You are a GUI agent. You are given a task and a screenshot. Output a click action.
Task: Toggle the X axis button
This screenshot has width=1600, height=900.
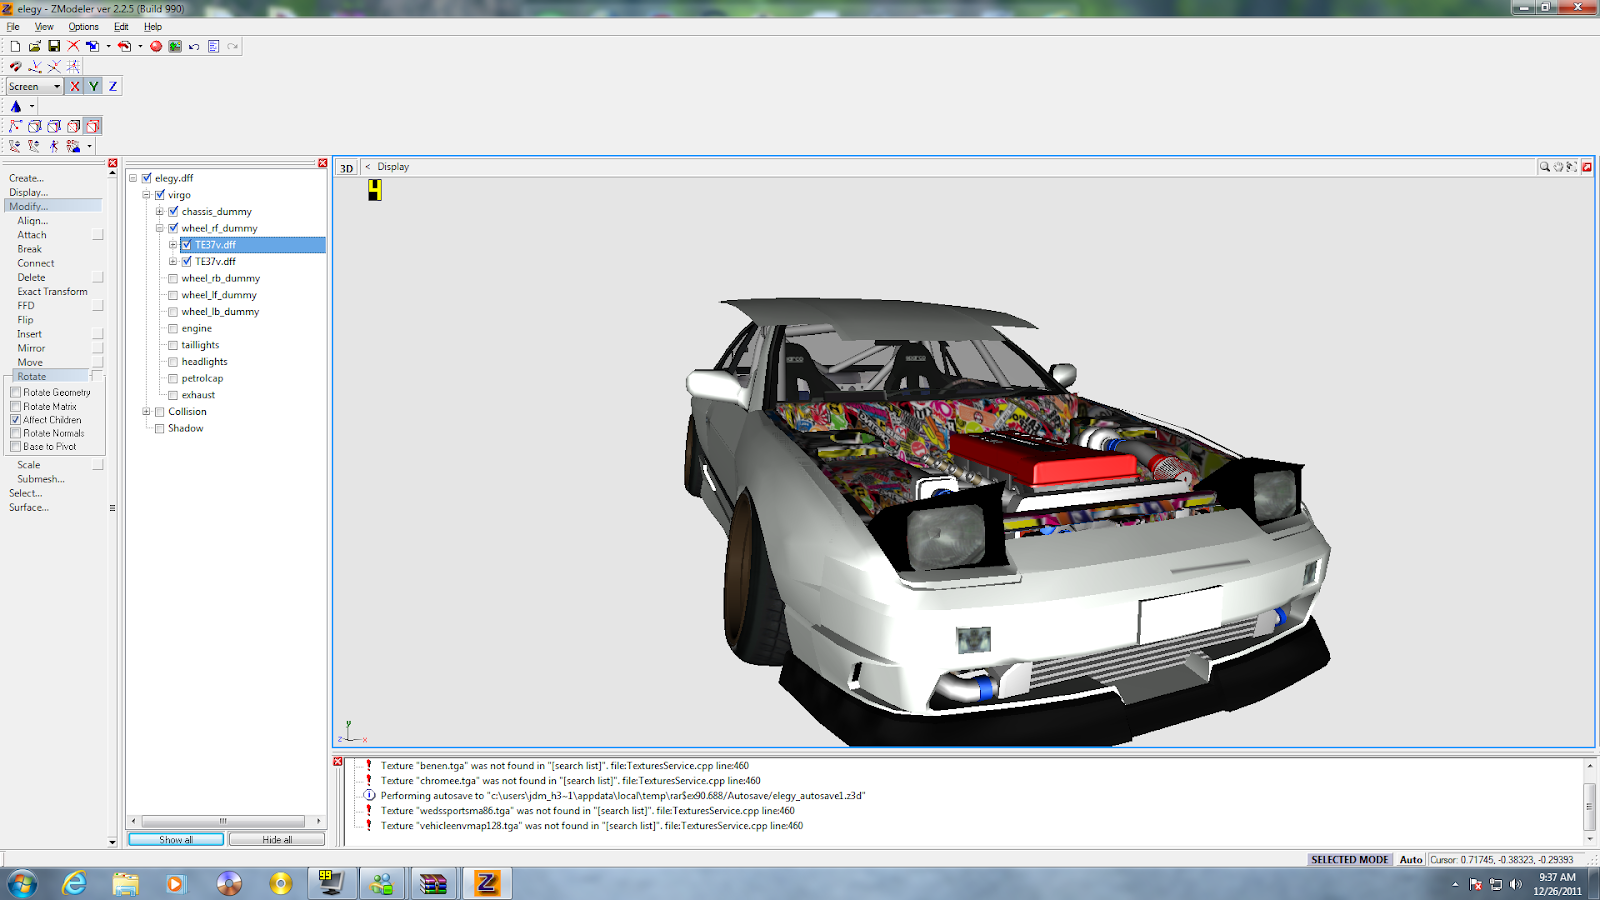point(75,86)
